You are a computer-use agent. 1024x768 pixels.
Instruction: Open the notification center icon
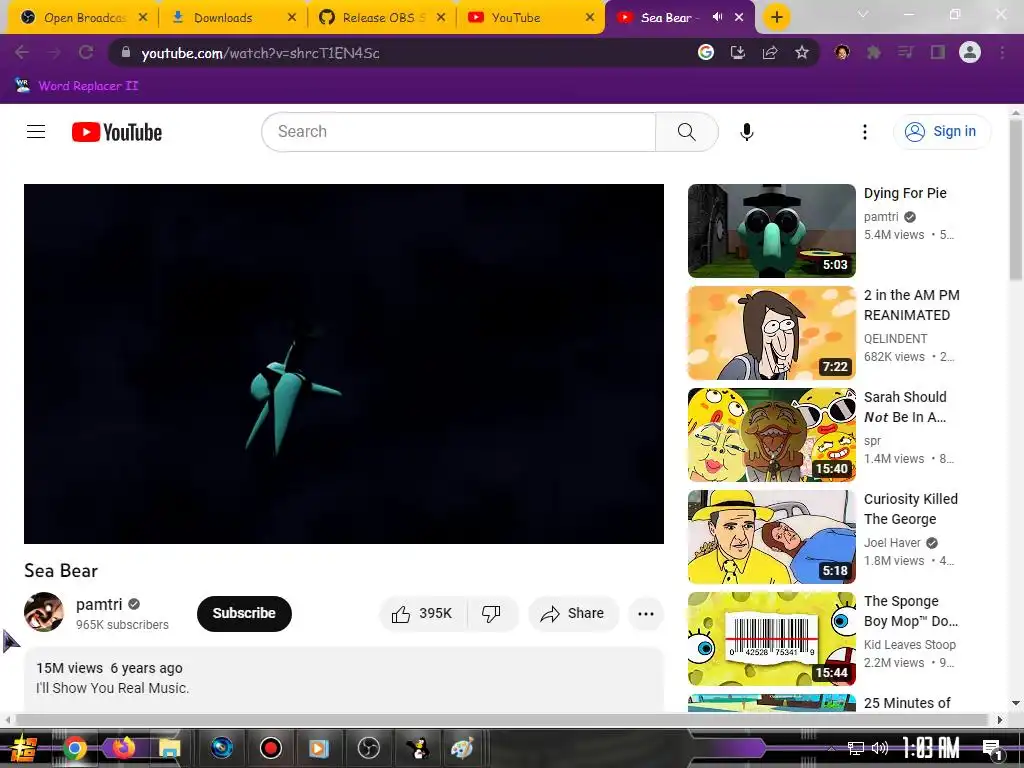click(x=993, y=749)
